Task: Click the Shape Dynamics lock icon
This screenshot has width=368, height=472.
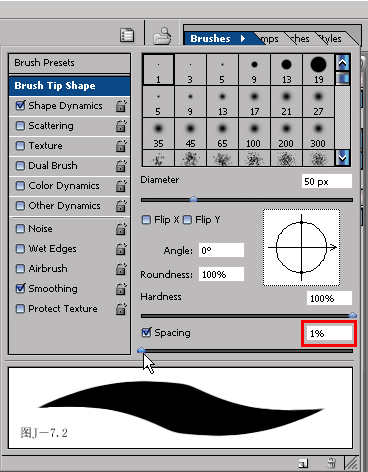Action: pos(121,106)
